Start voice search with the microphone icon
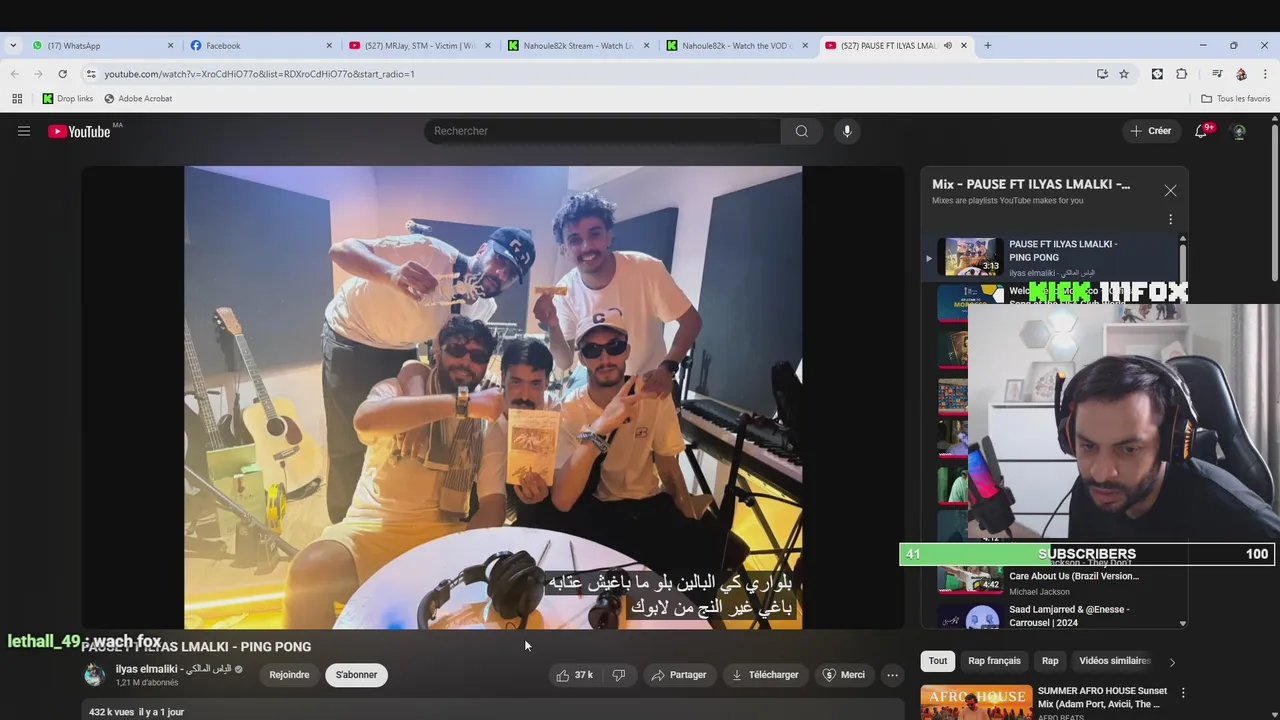Image resolution: width=1280 pixels, height=720 pixels. pos(847,131)
